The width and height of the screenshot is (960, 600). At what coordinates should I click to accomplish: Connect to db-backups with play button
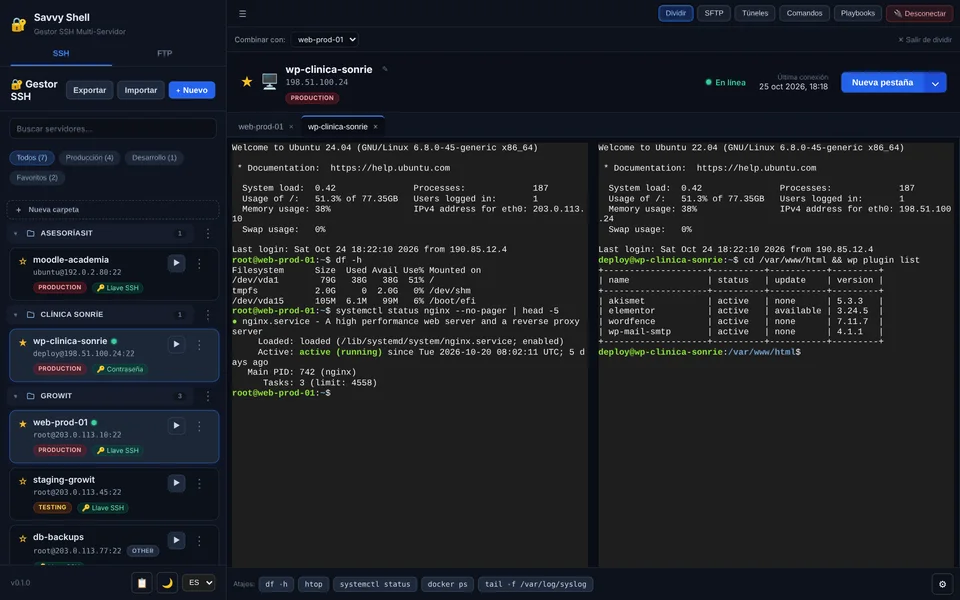point(176,540)
